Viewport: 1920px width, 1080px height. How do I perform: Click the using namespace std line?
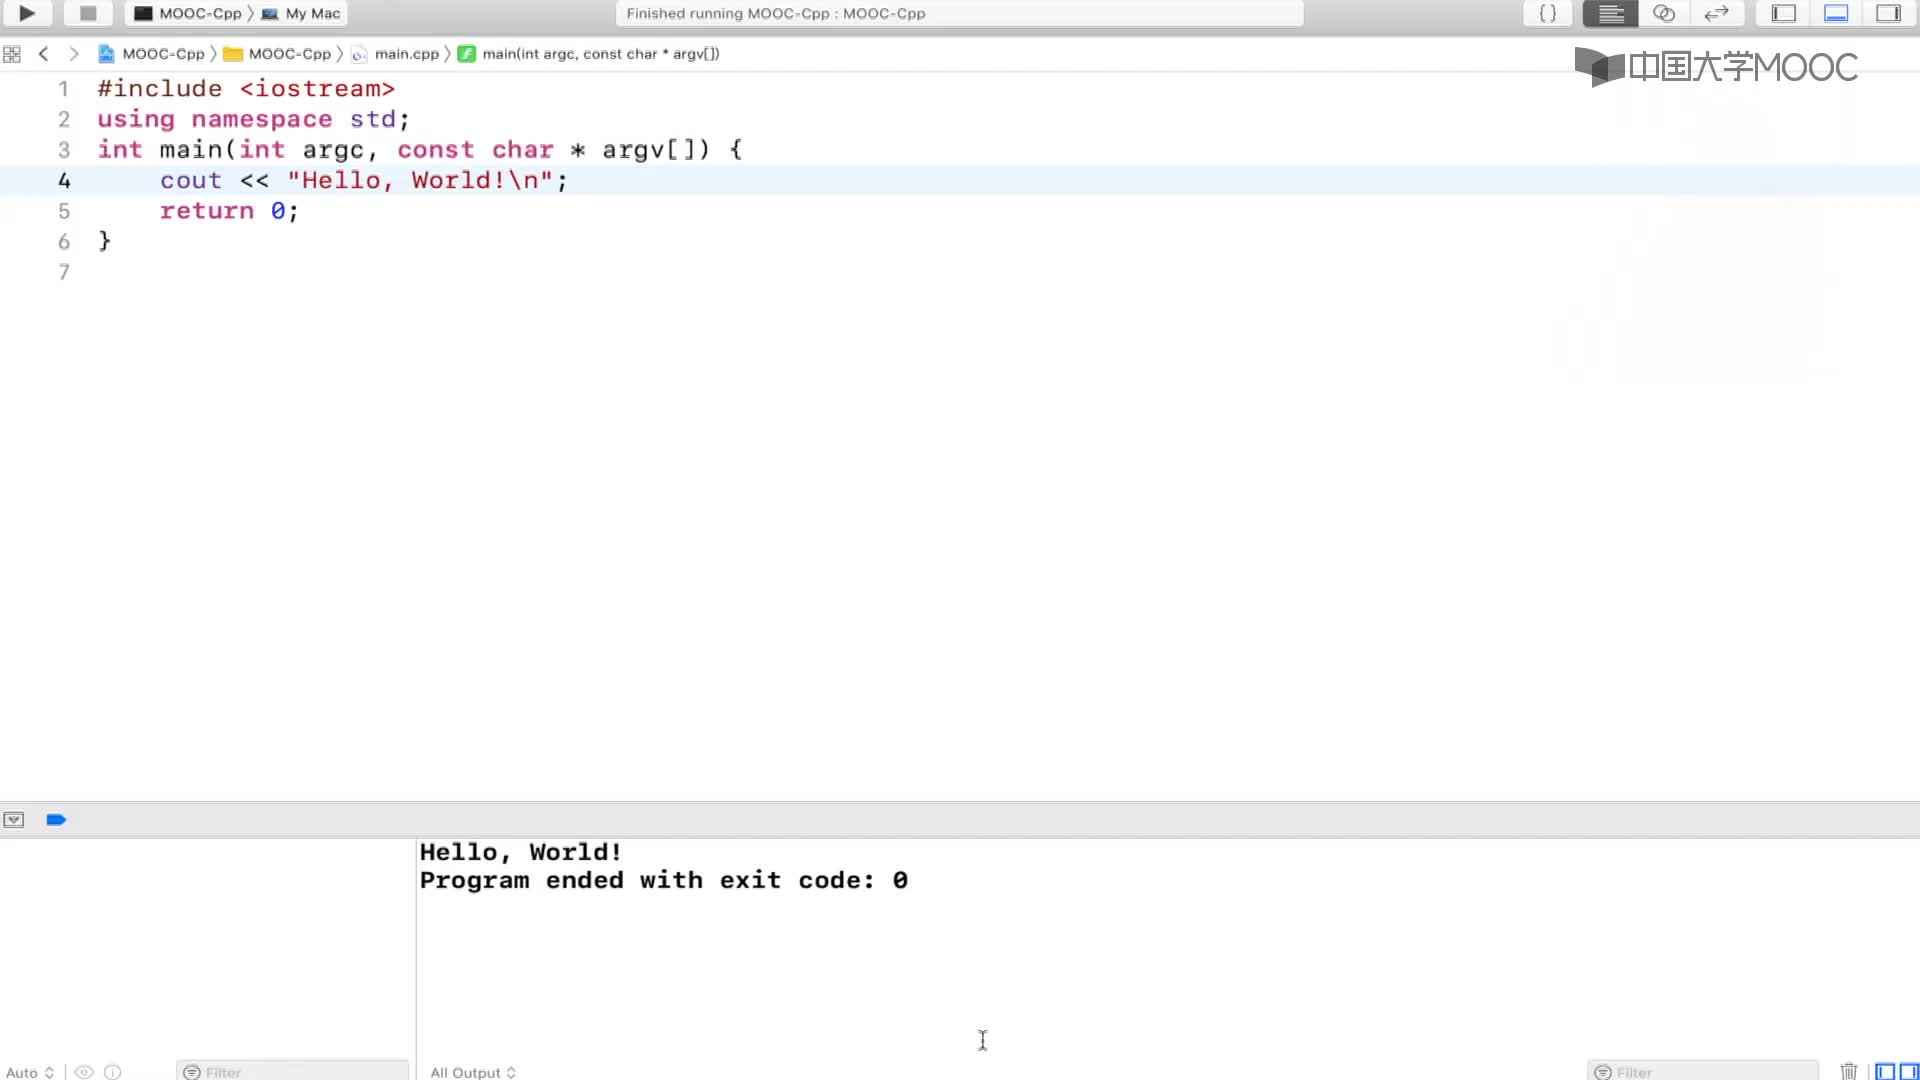tap(253, 119)
